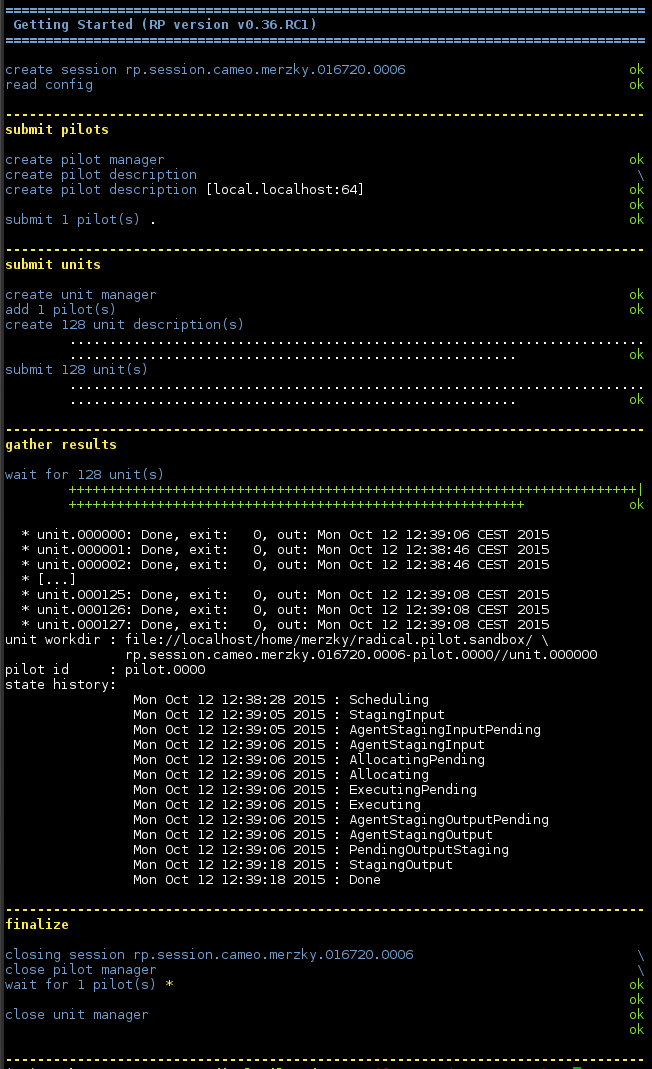Click the 'ExecutingPending' state entry

[305, 789]
